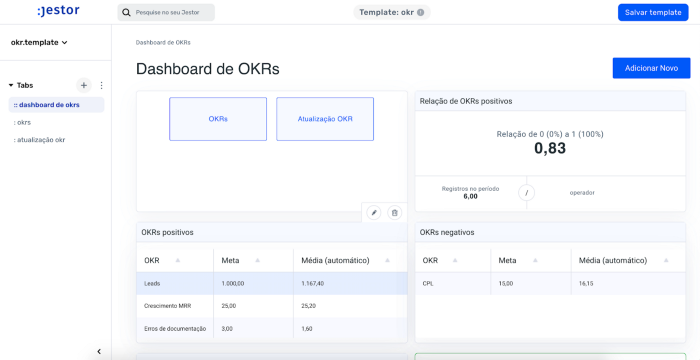Screen dimensions: 700x360
Task: Sort OKRs negativos by OKR column
Action: pyautogui.click(x=454, y=260)
